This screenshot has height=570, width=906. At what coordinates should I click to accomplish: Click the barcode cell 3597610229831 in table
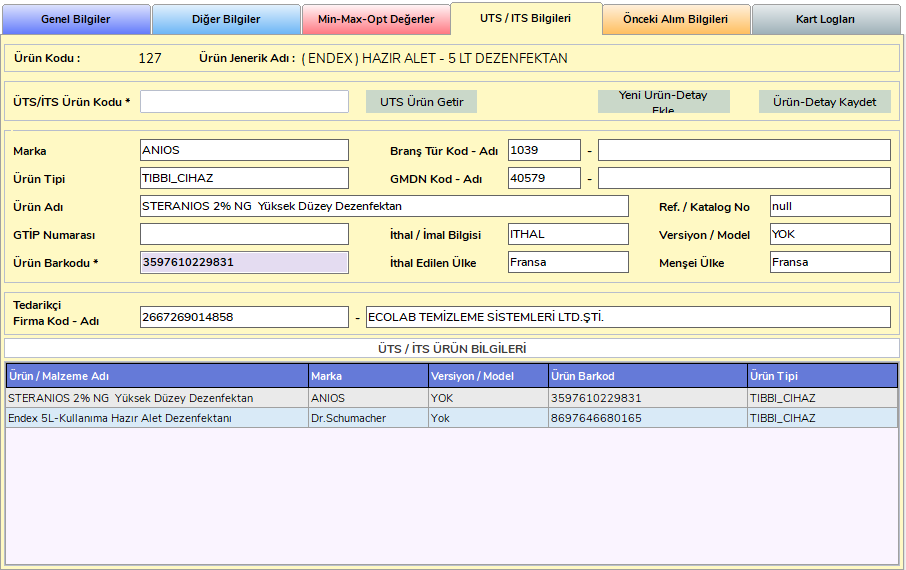(648, 398)
